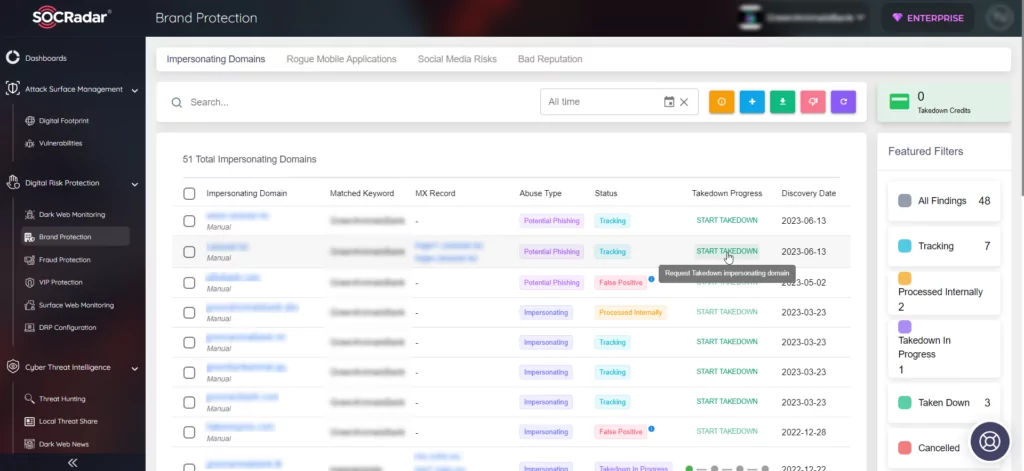
Task: Click the round profile icon in header
Action: (999, 18)
